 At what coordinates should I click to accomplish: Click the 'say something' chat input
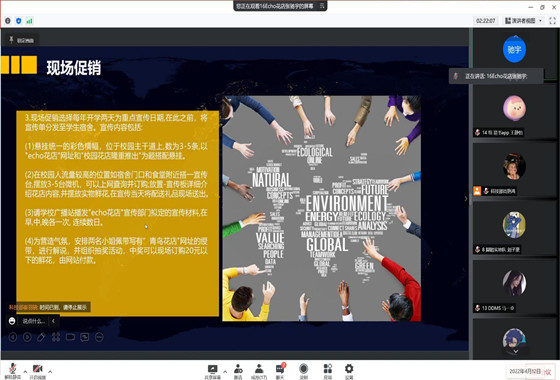[x=33, y=321]
